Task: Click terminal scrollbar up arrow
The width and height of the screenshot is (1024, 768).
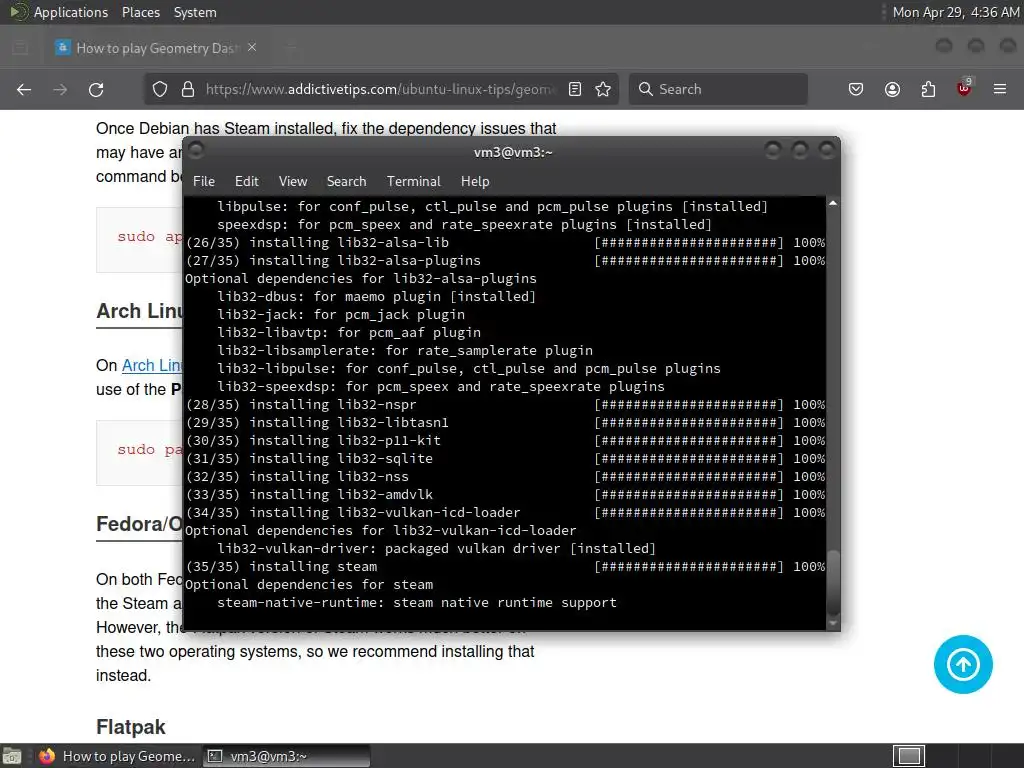Action: 833,204
